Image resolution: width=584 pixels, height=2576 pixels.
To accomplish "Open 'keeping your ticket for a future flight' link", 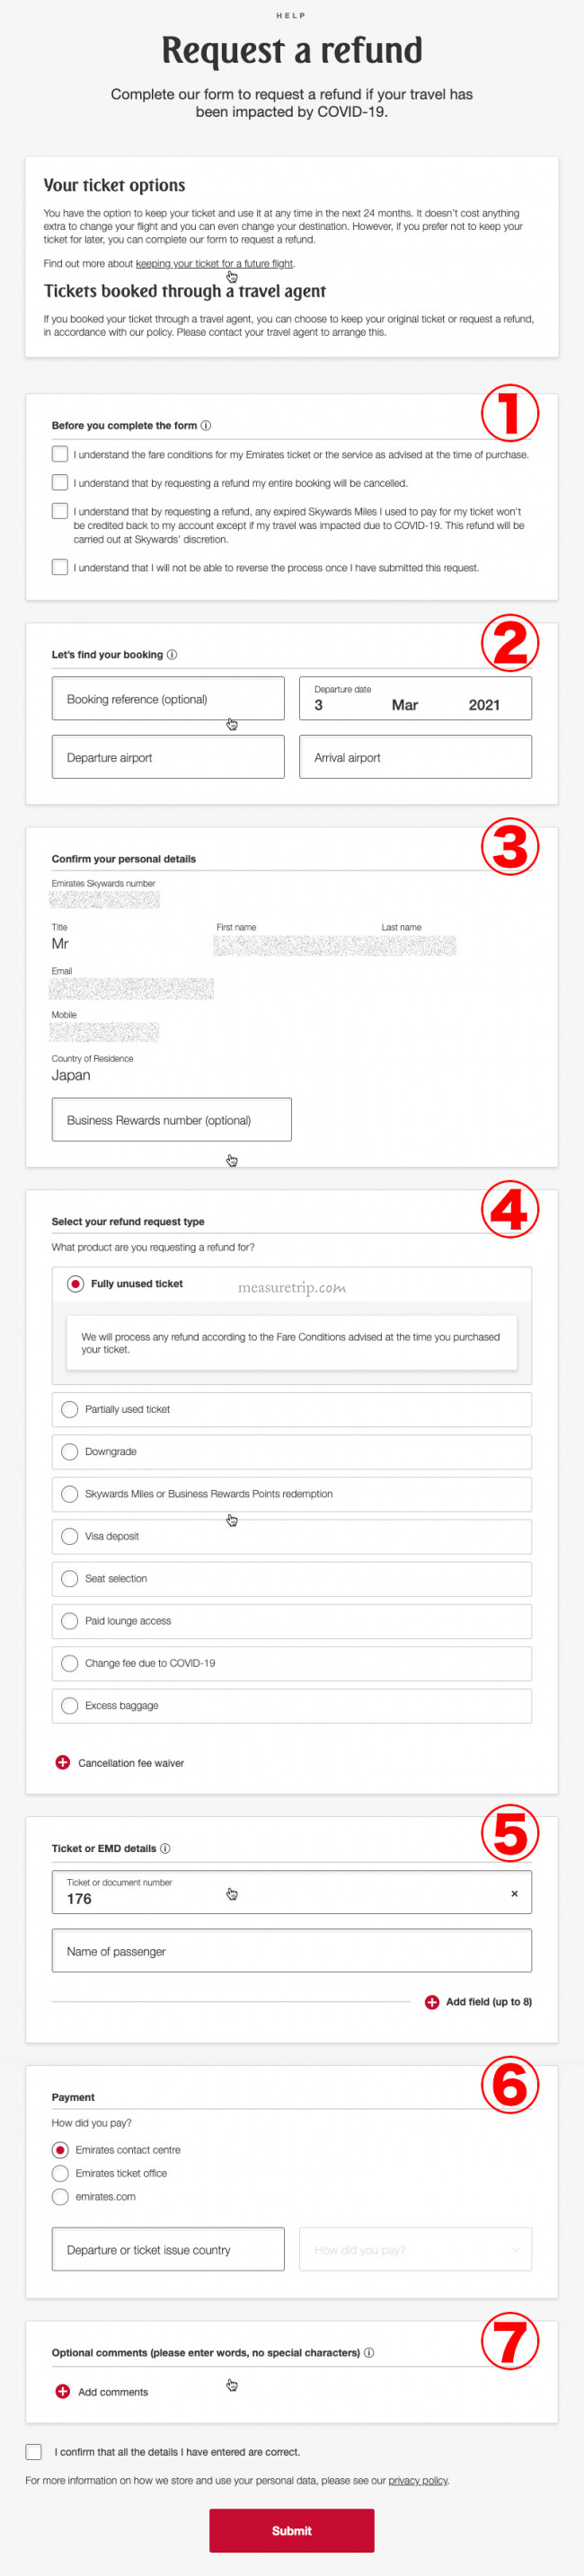I will [214, 264].
